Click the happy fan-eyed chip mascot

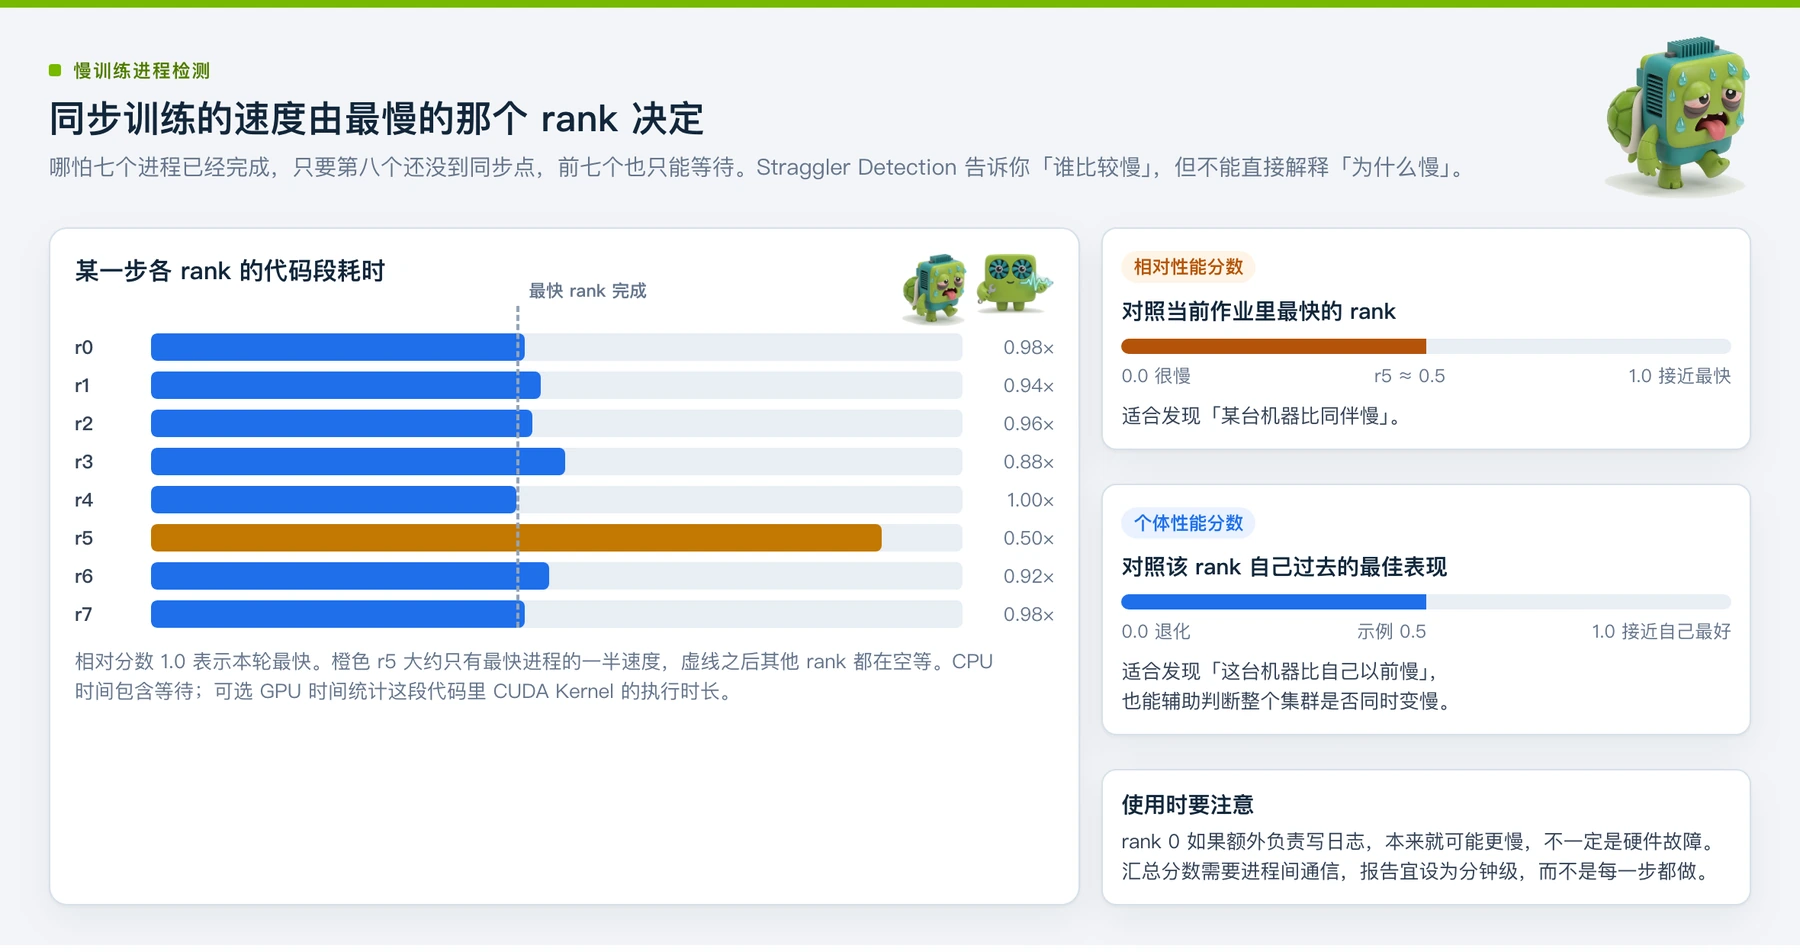(x=1013, y=283)
